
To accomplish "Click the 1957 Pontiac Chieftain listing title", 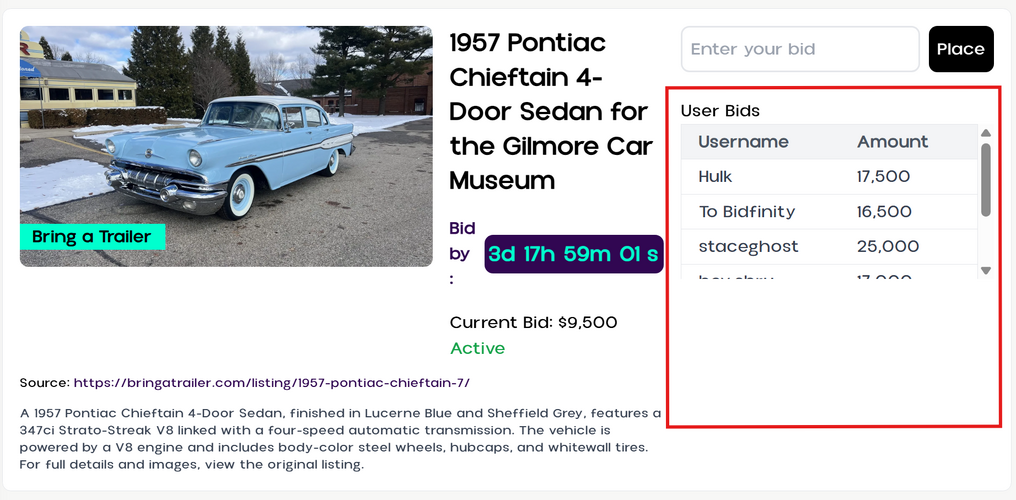I will 551,111.
